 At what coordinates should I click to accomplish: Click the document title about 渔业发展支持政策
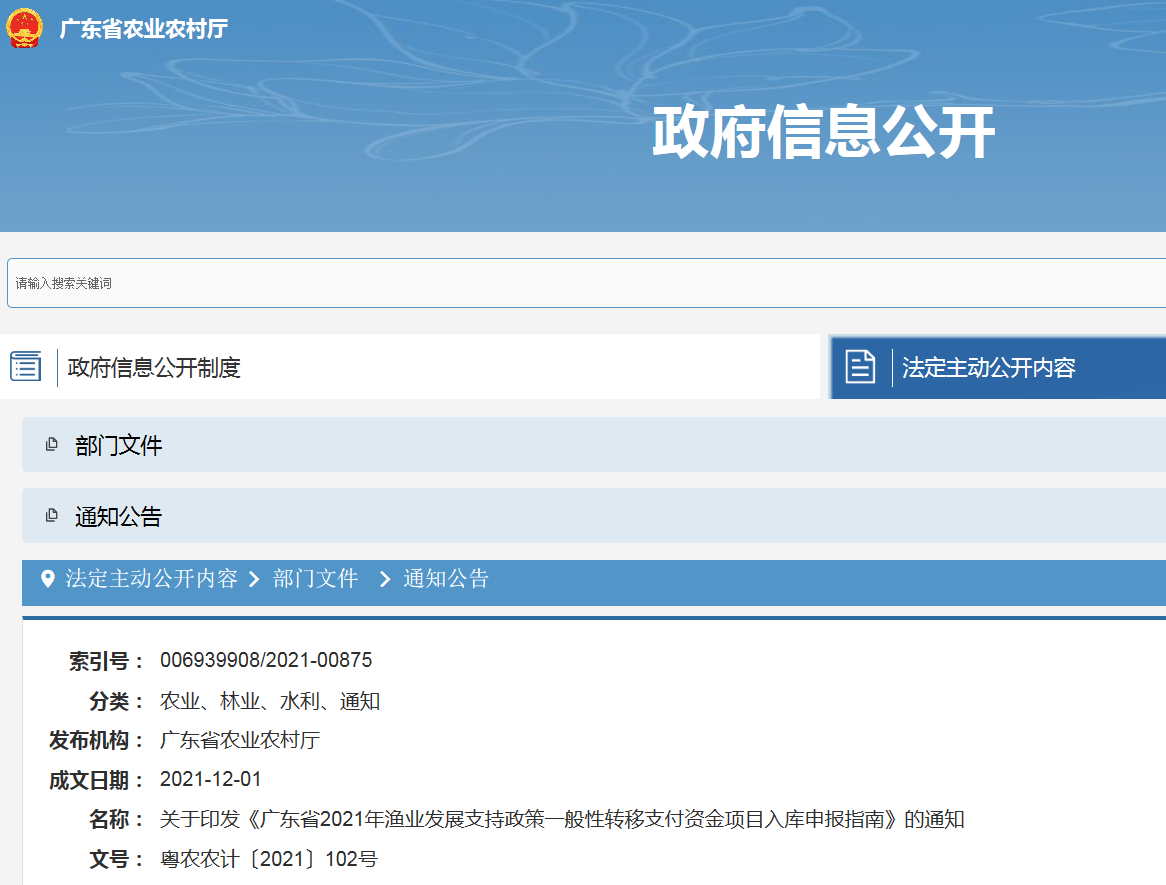point(562,820)
